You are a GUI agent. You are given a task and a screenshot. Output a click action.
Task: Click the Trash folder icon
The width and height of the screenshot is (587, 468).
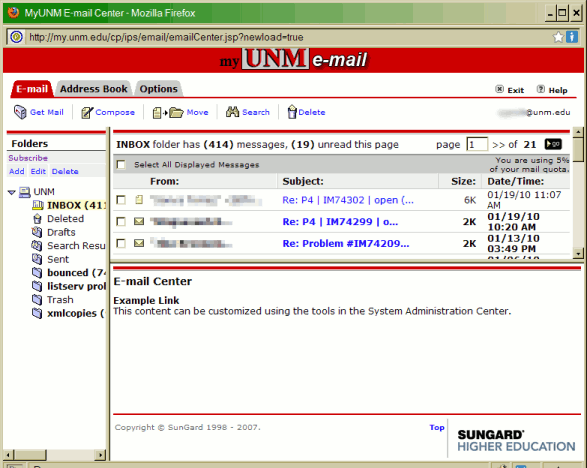click(37, 300)
